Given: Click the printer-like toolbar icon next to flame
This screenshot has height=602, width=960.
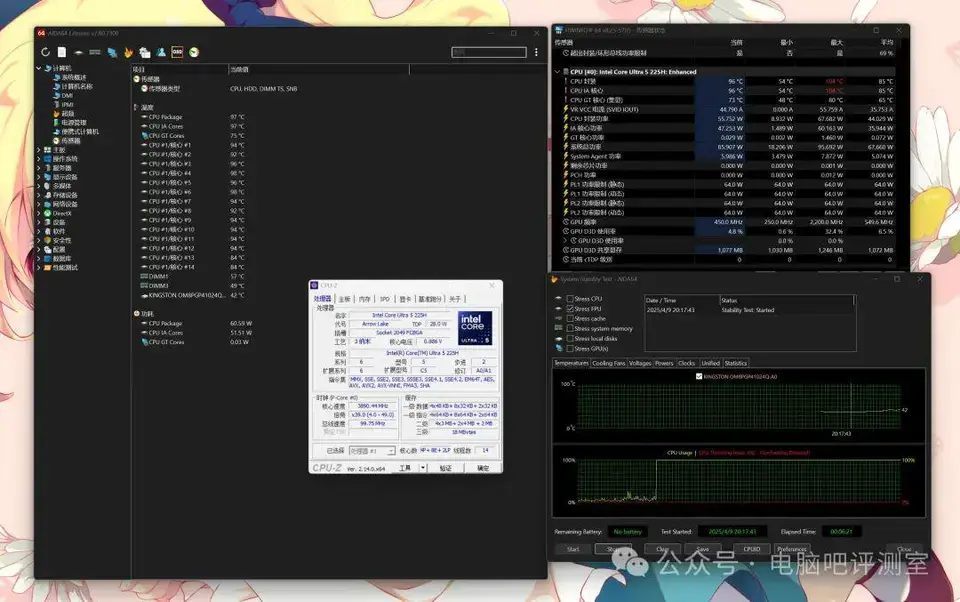Looking at the screenshot, I should point(144,52).
